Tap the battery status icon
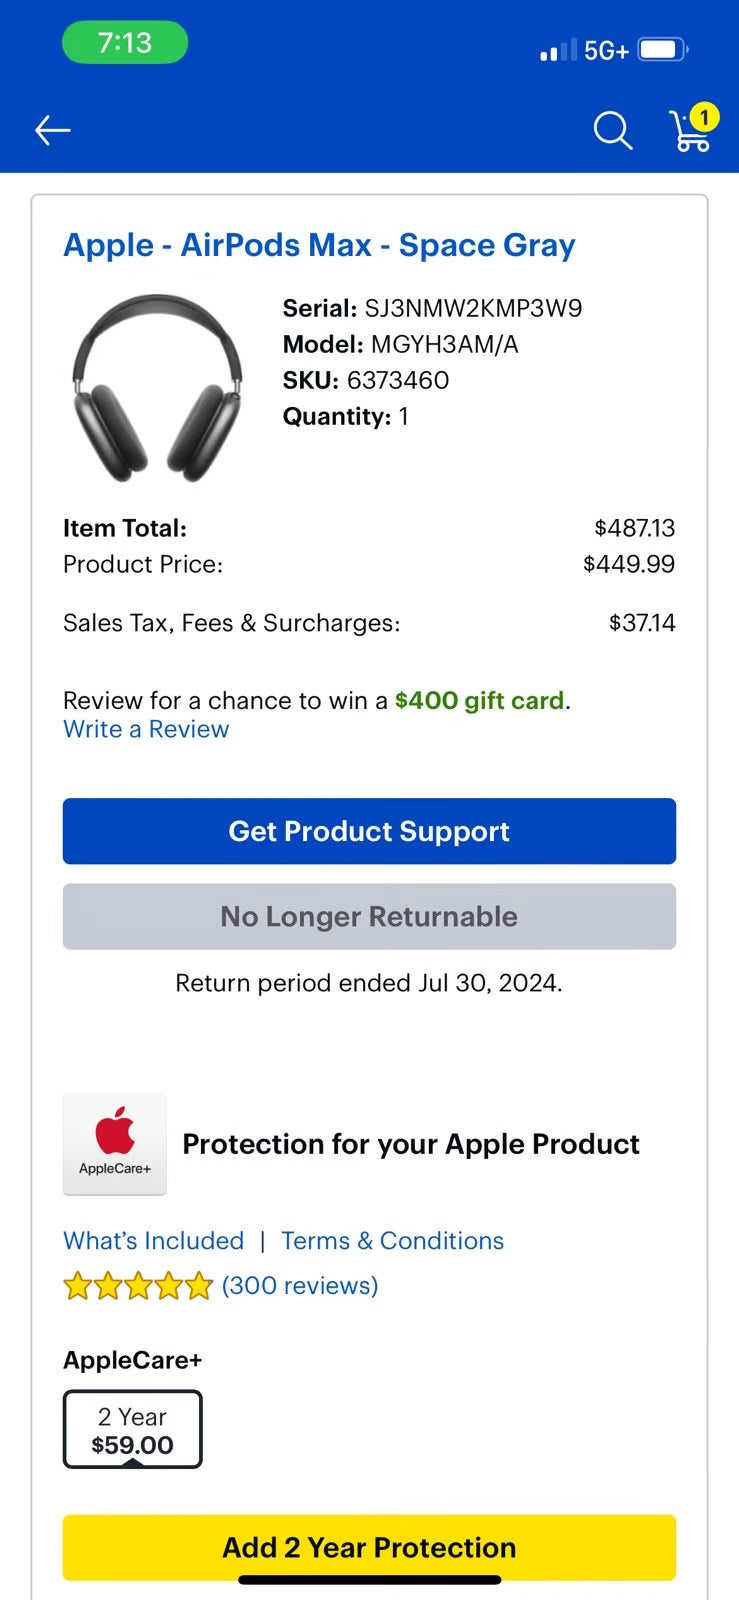Screen dimensions: 739x1600 click(662, 50)
